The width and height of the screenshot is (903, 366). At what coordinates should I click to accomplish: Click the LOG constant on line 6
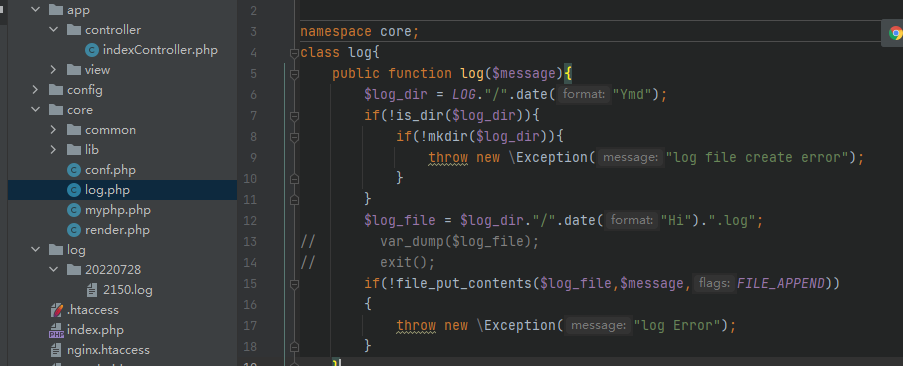tap(464, 94)
